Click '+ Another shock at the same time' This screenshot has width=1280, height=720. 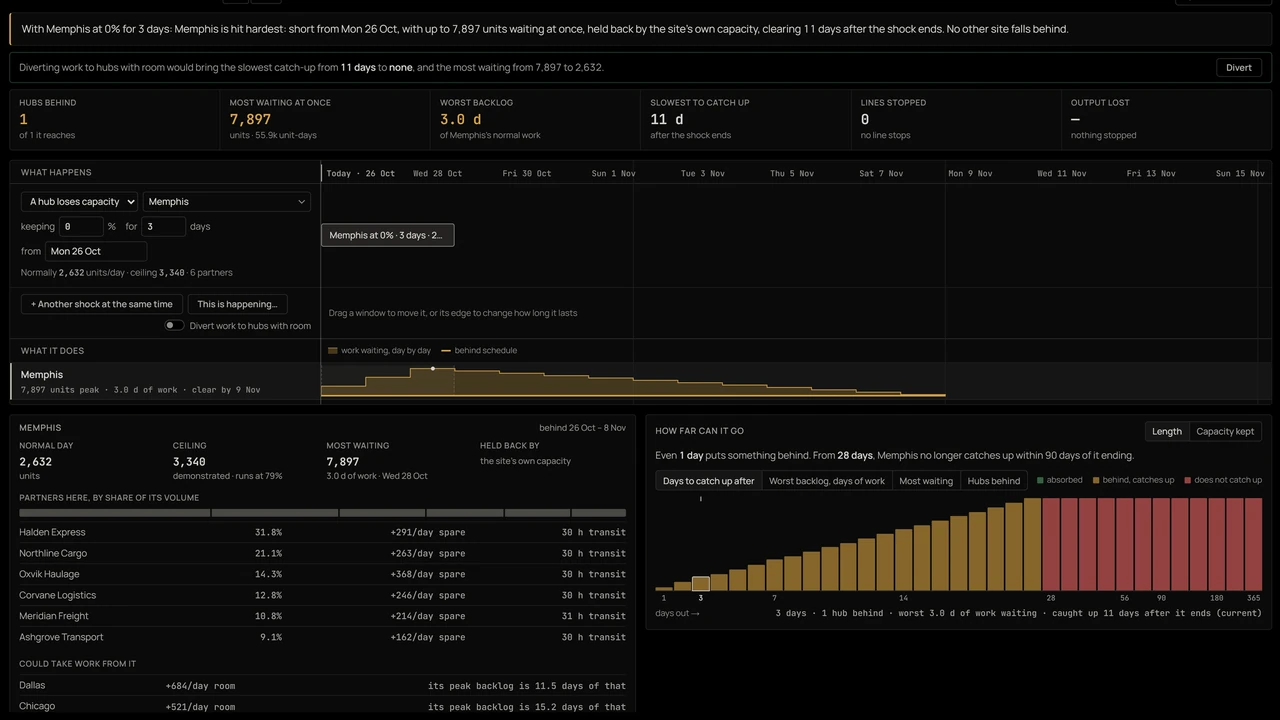click(x=101, y=304)
